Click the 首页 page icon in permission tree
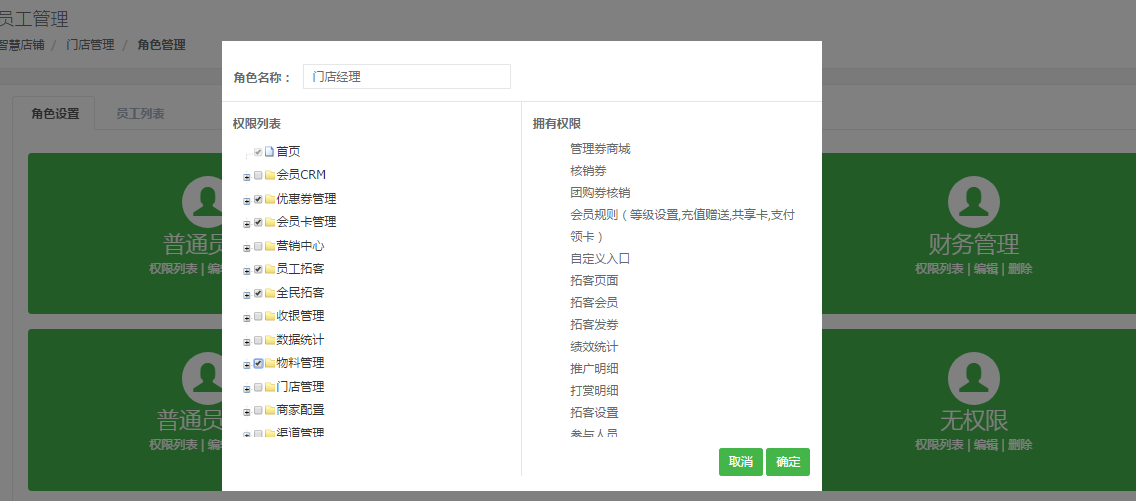This screenshot has height=501, width=1136. [x=270, y=152]
